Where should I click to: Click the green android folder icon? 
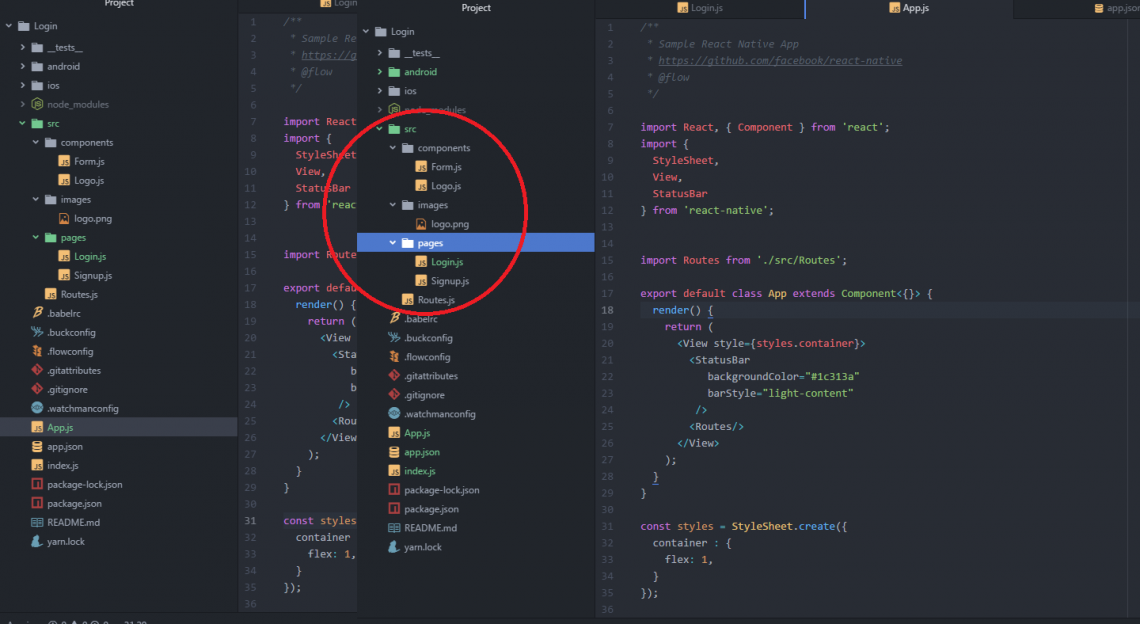(x=395, y=72)
